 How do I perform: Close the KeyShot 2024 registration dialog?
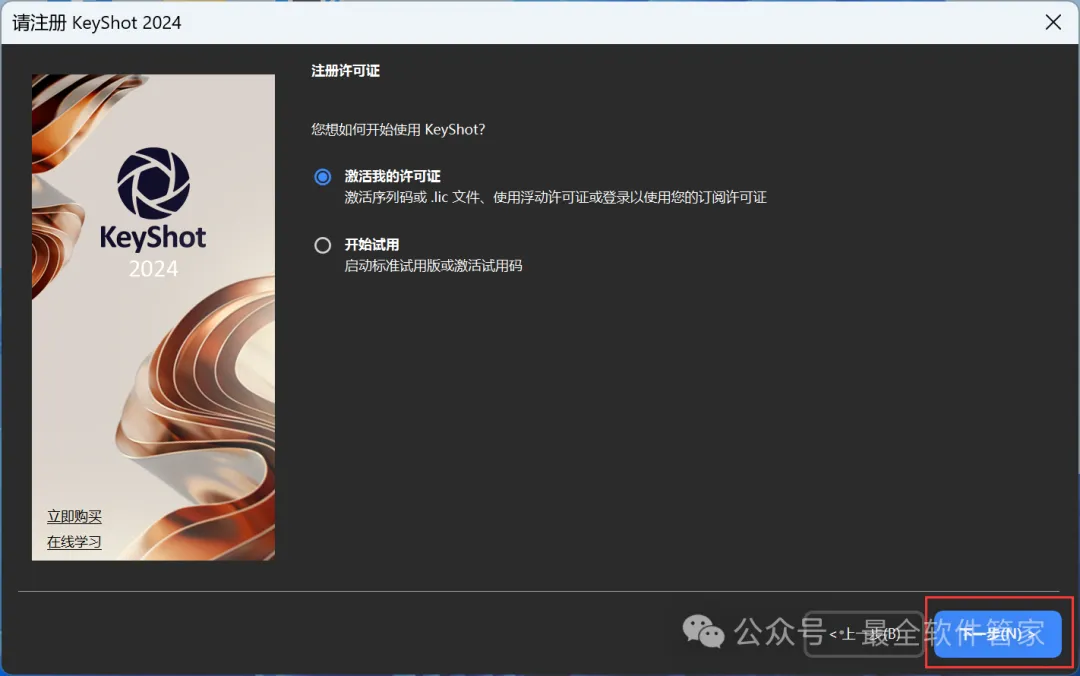[1053, 22]
